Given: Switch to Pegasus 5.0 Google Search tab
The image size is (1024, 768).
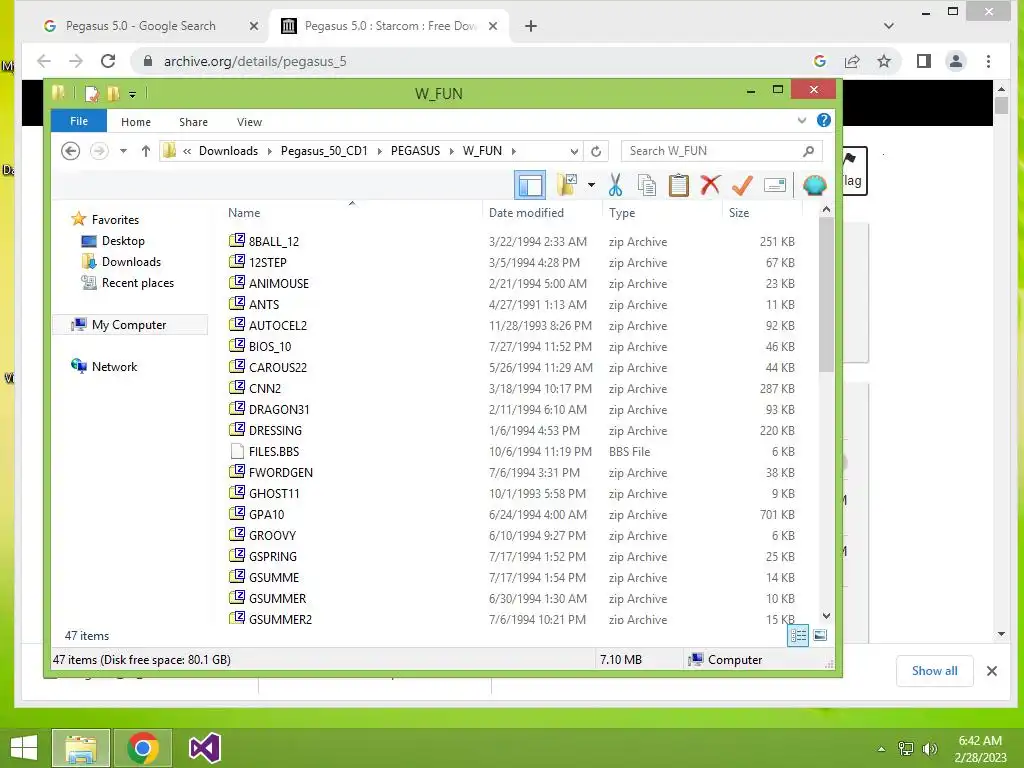Looking at the screenshot, I should 140,26.
